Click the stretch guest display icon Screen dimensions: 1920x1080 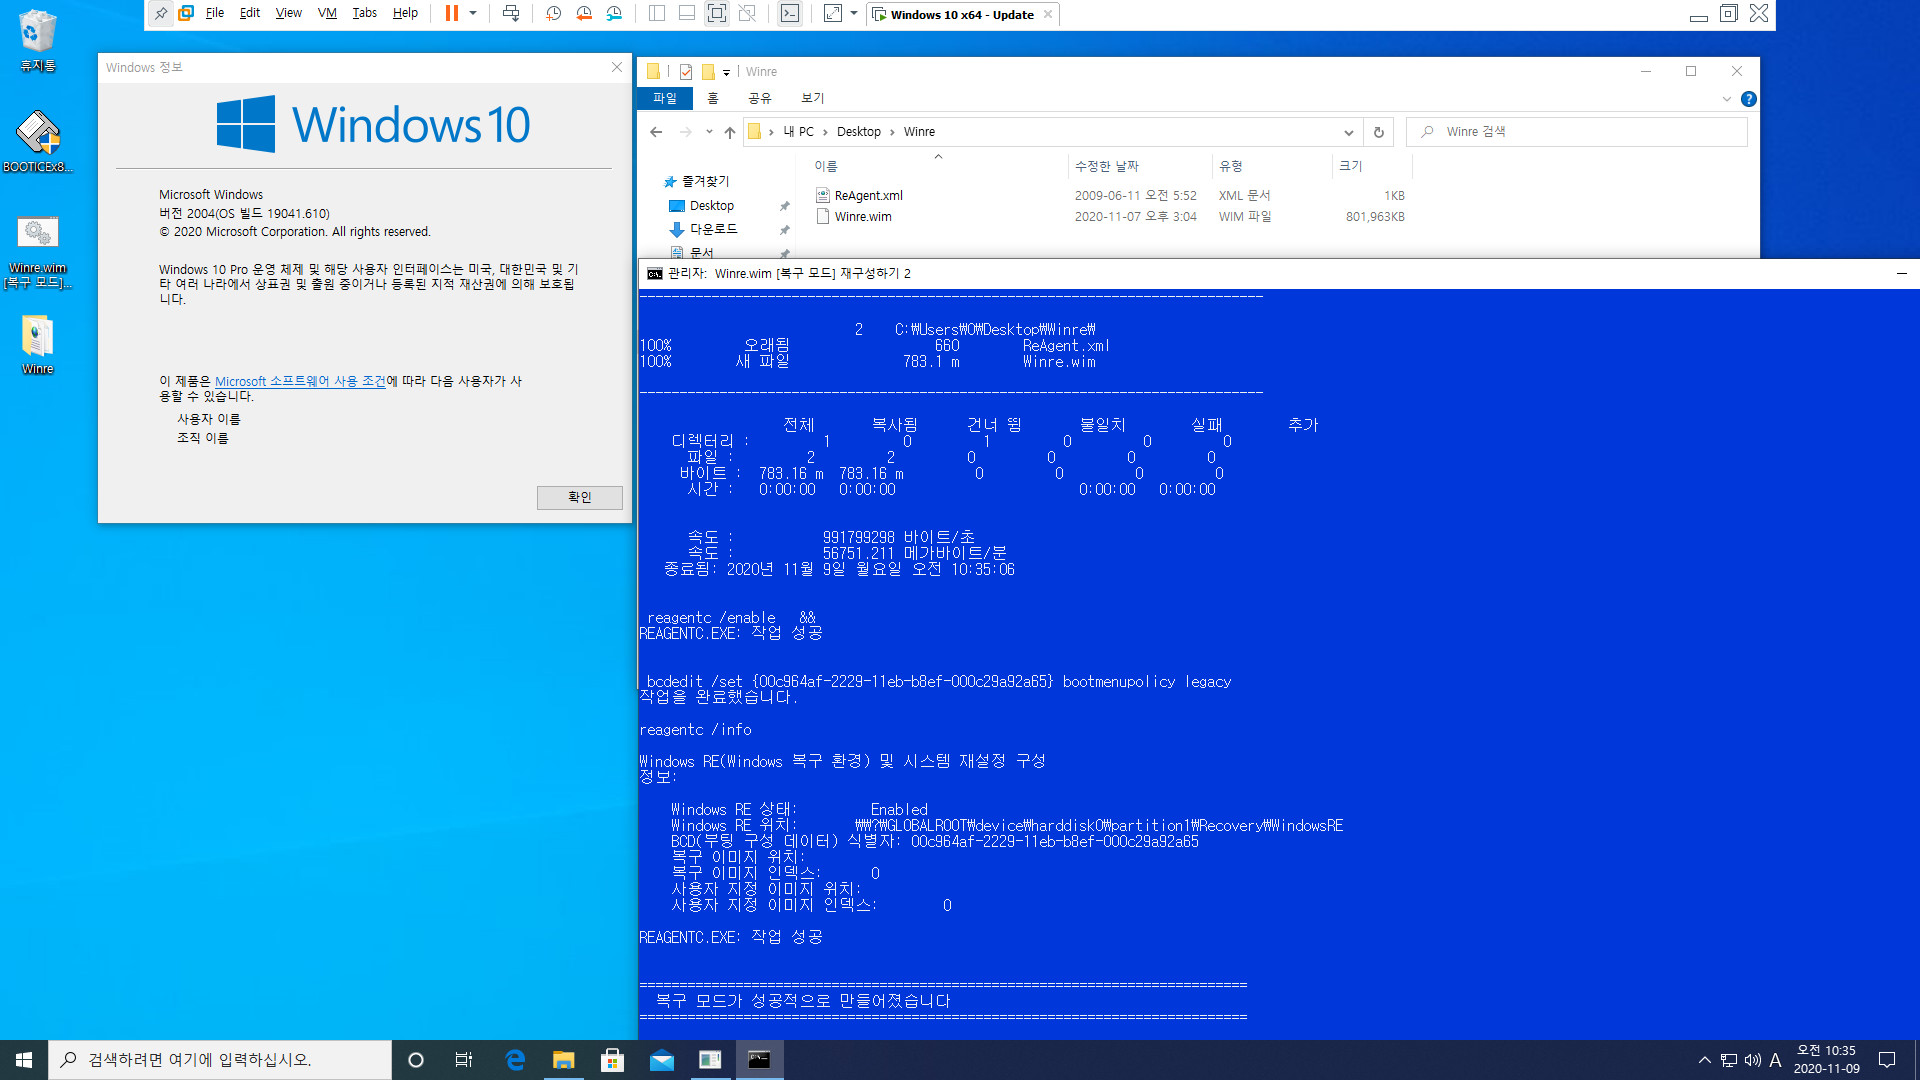click(833, 13)
